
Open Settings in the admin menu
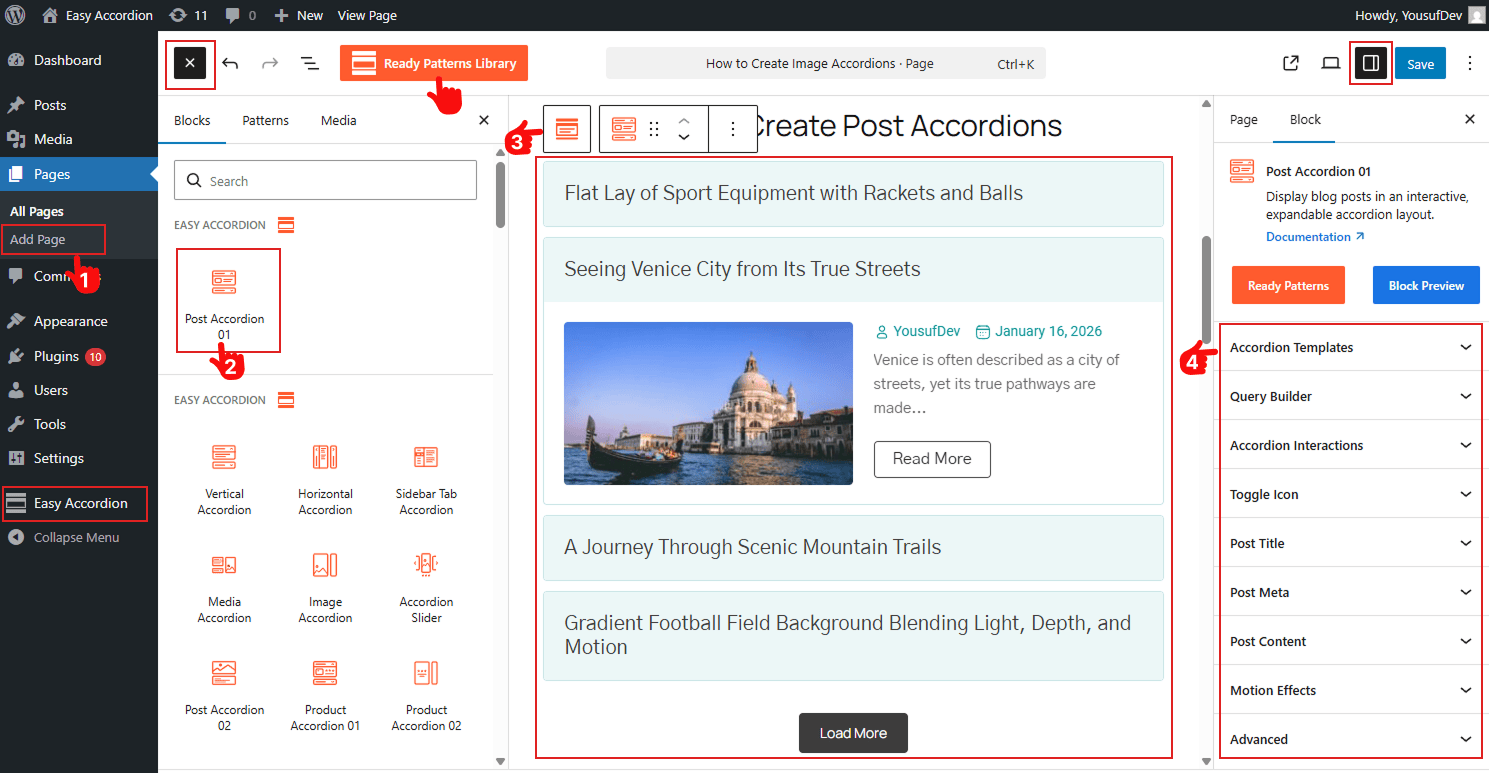click(79, 458)
